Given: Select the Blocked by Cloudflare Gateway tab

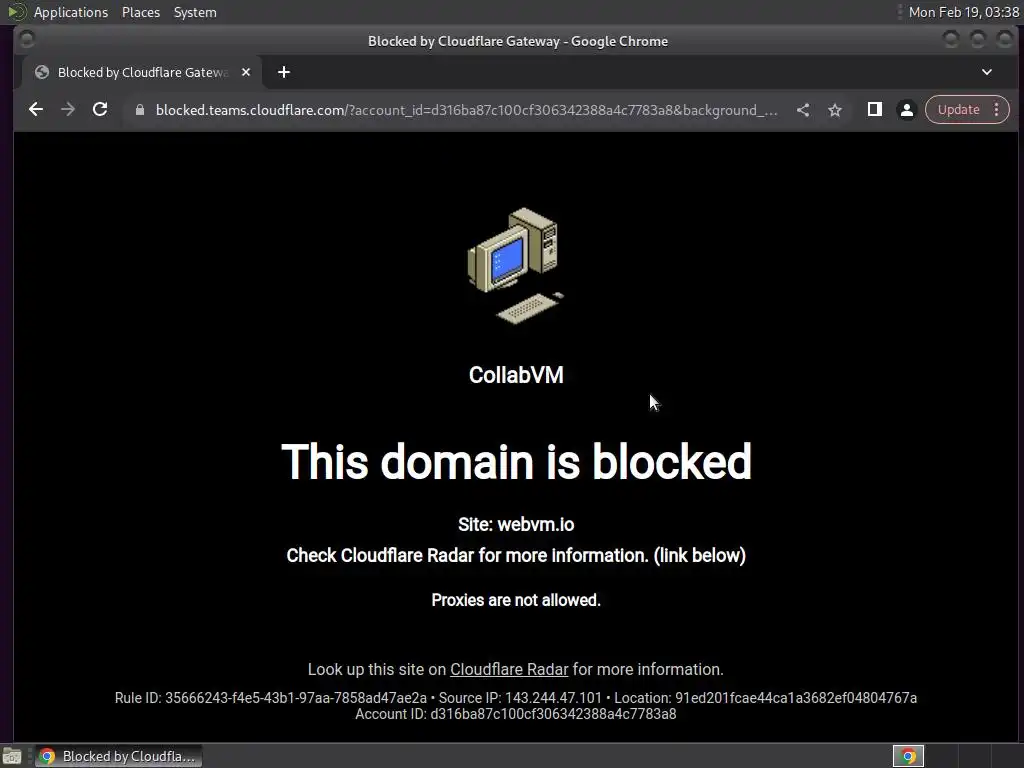Looking at the screenshot, I should [142, 72].
